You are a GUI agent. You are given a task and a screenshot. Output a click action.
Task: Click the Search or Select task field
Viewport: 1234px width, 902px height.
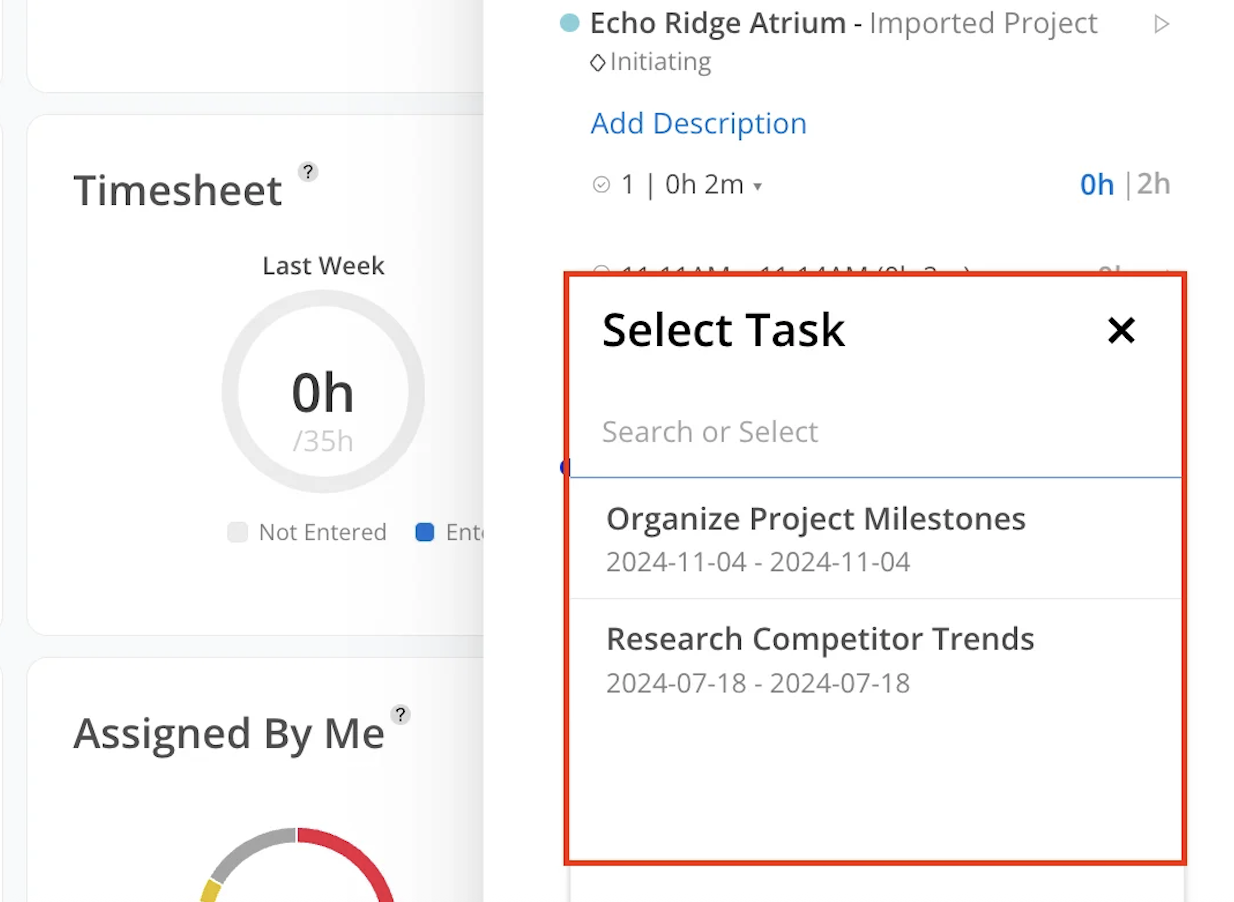tap(875, 432)
